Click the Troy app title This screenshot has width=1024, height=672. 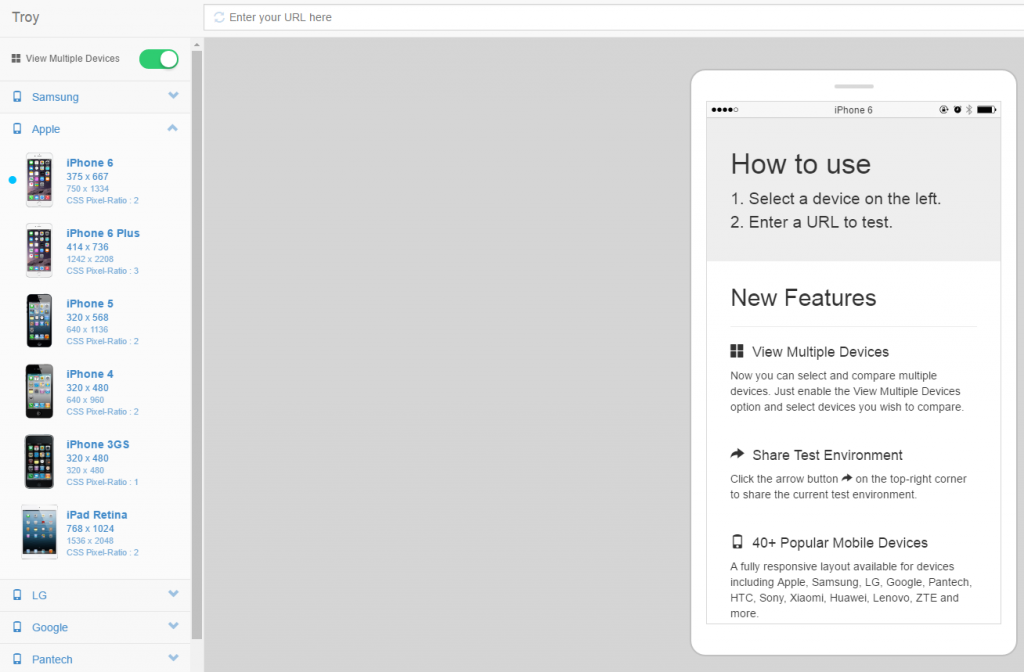pyautogui.click(x=26, y=17)
